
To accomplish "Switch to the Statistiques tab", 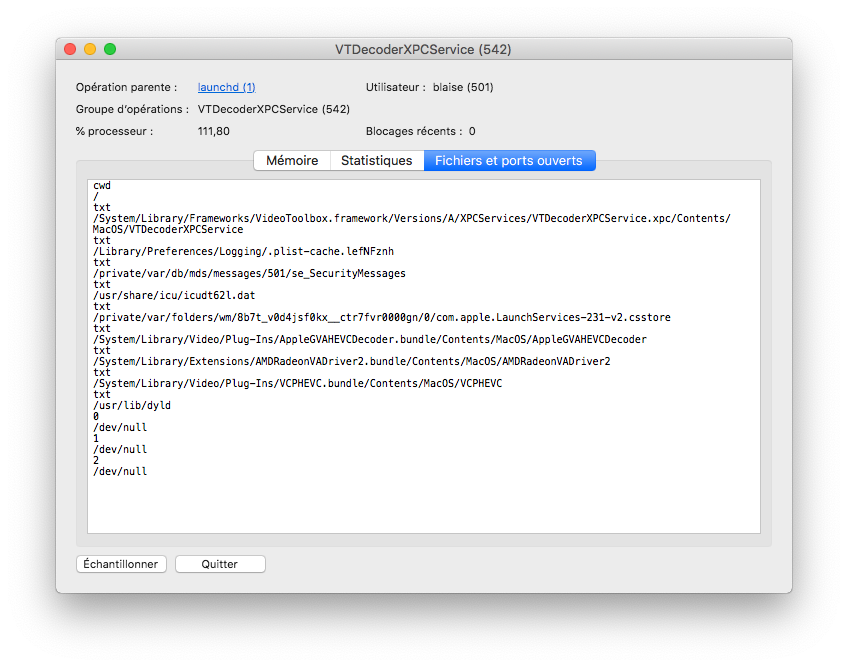I will pos(376,161).
